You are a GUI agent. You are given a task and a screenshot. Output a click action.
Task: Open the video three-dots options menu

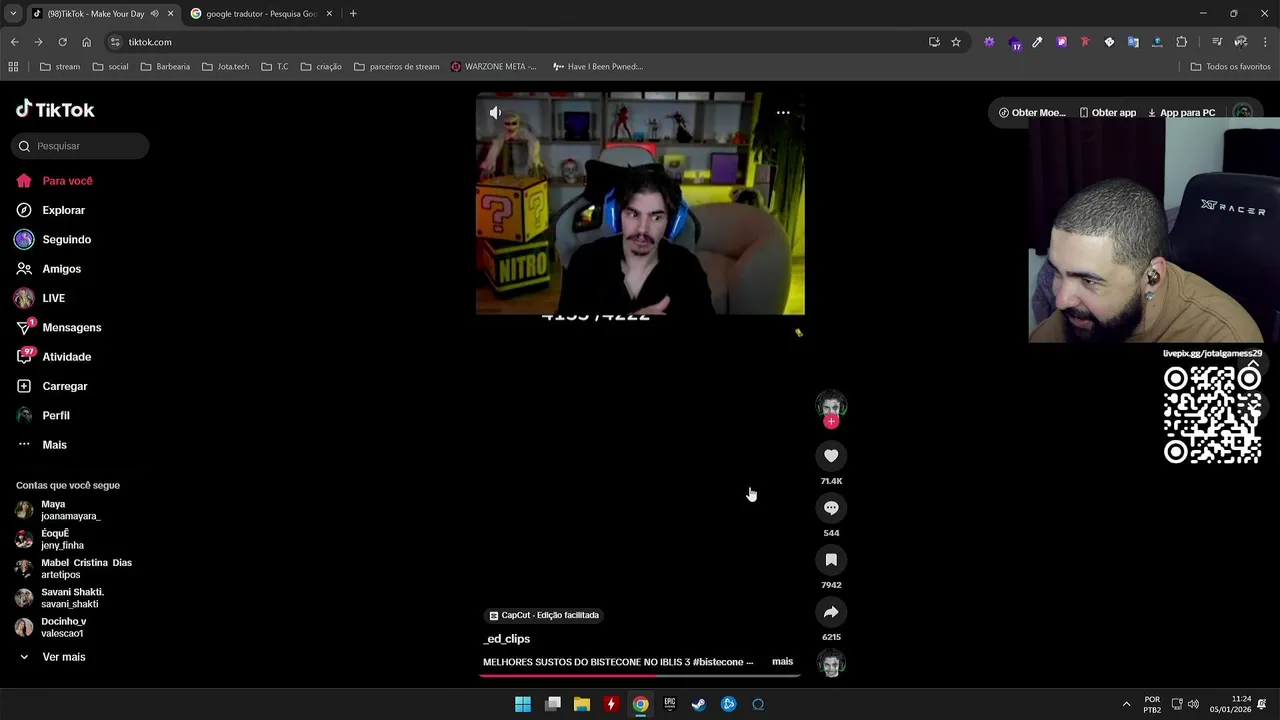[783, 113]
